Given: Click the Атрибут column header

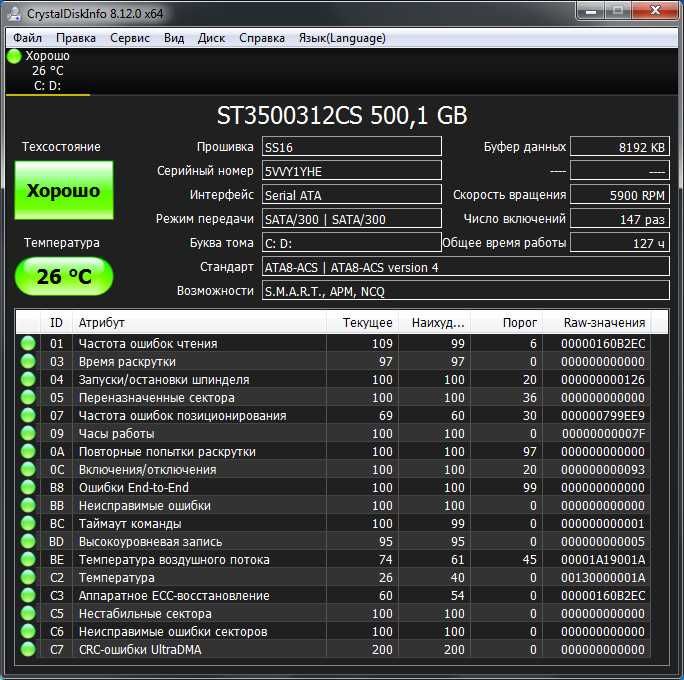Looking at the screenshot, I should [x=199, y=322].
